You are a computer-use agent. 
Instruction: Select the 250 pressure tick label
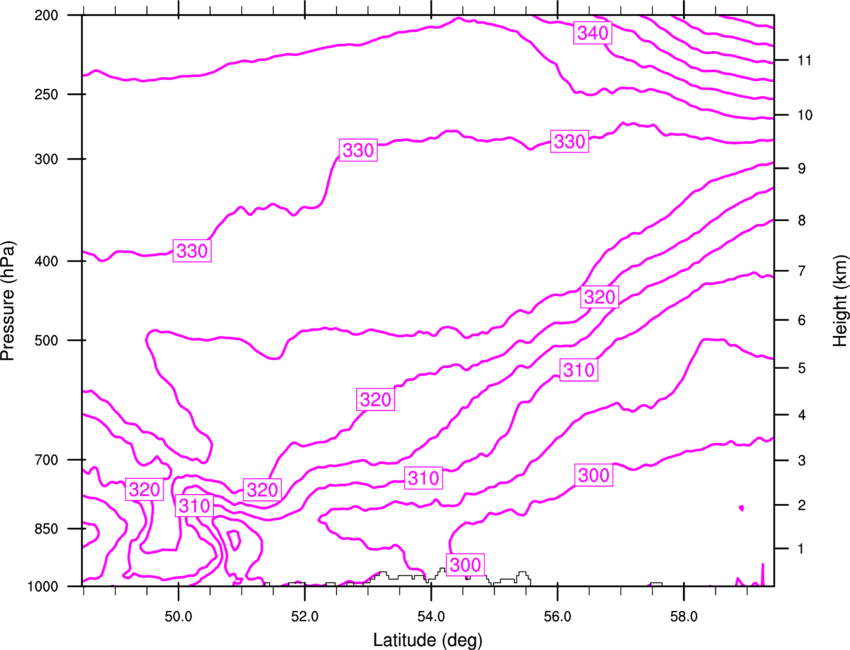click(x=46, y=94)
